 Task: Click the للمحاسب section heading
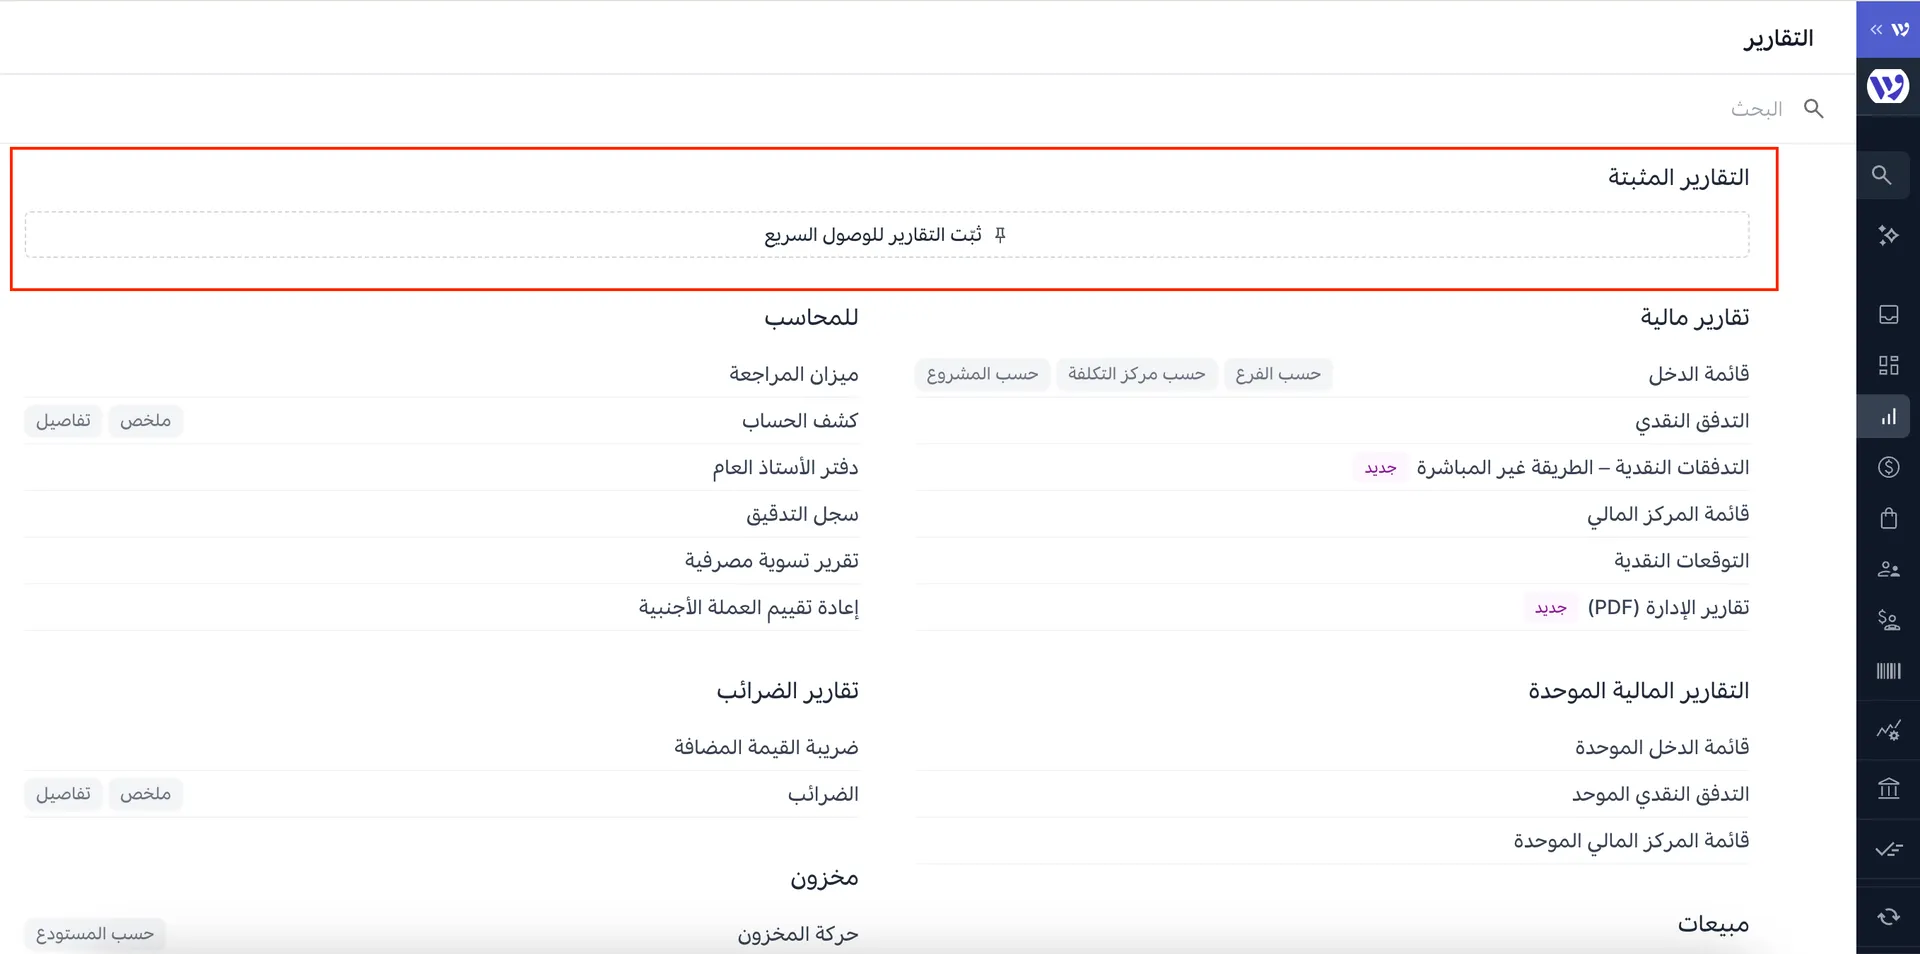[811, 318]
